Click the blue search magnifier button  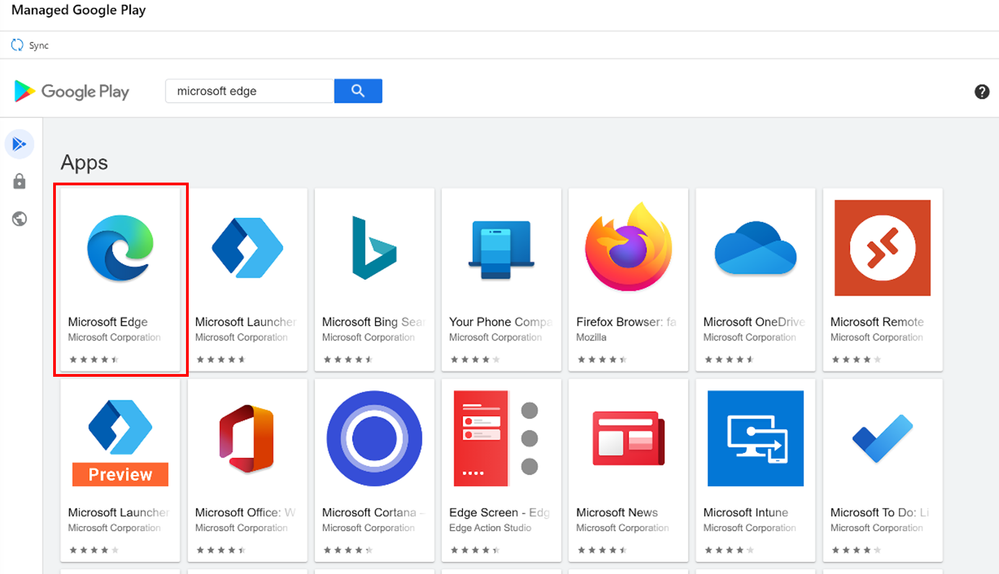[x=358, y=91]
